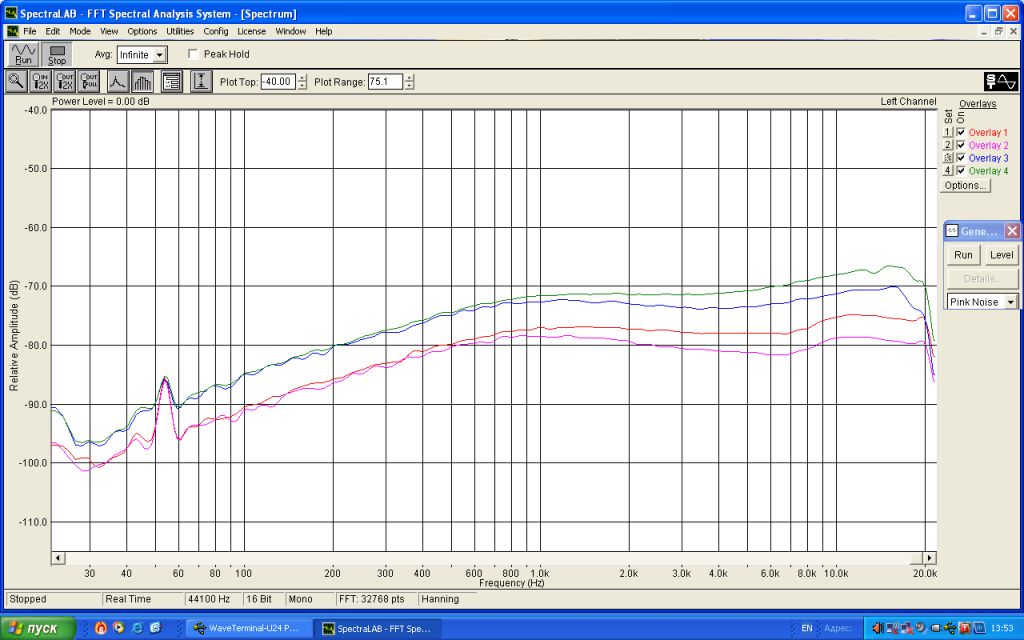Increase Plot Range with up arrow
Viewport: 1024px width, 640px height.
coord(409,78)
